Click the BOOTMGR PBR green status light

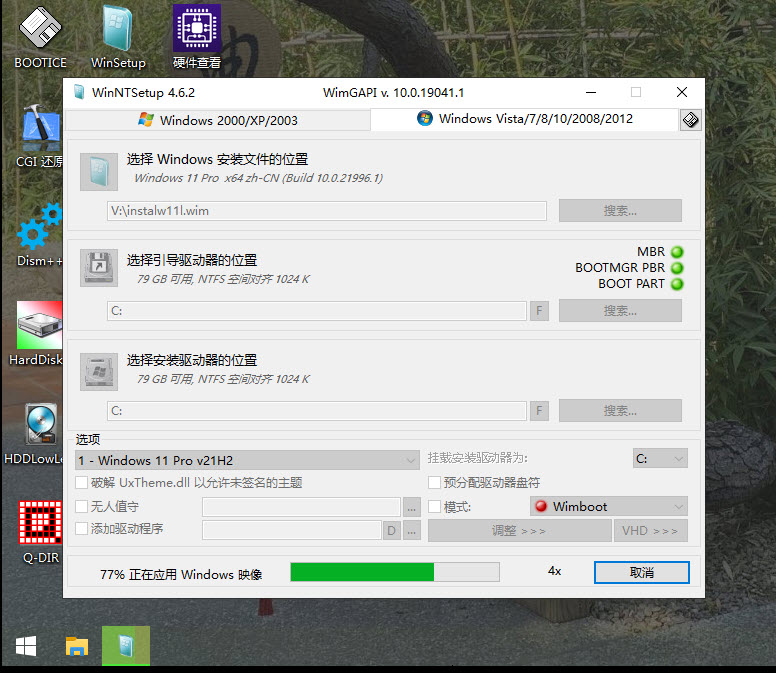pos(677,268)
